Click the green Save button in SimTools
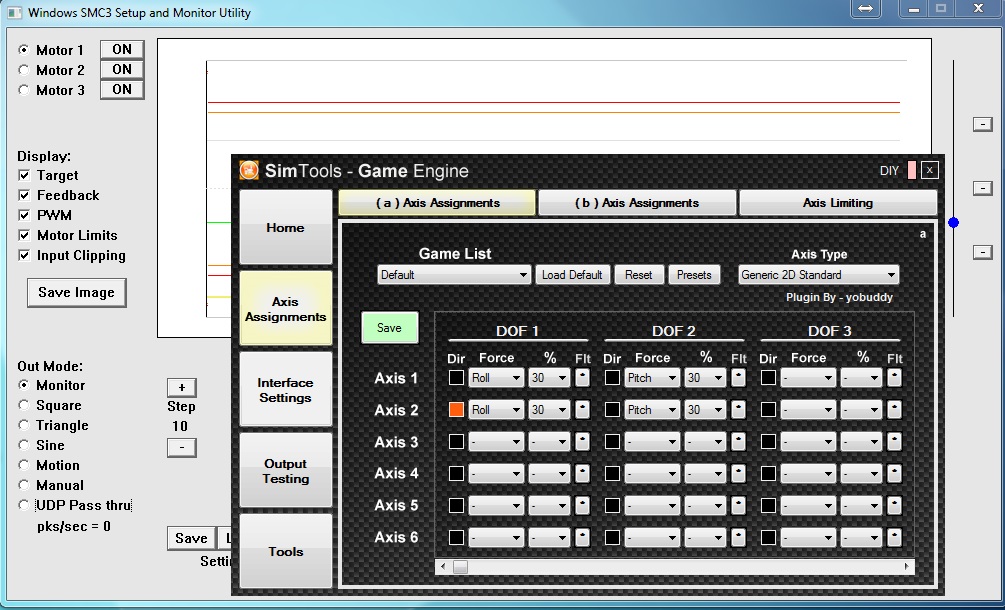The height and width of the screenshot is (610, 1005). pos(389,327)
